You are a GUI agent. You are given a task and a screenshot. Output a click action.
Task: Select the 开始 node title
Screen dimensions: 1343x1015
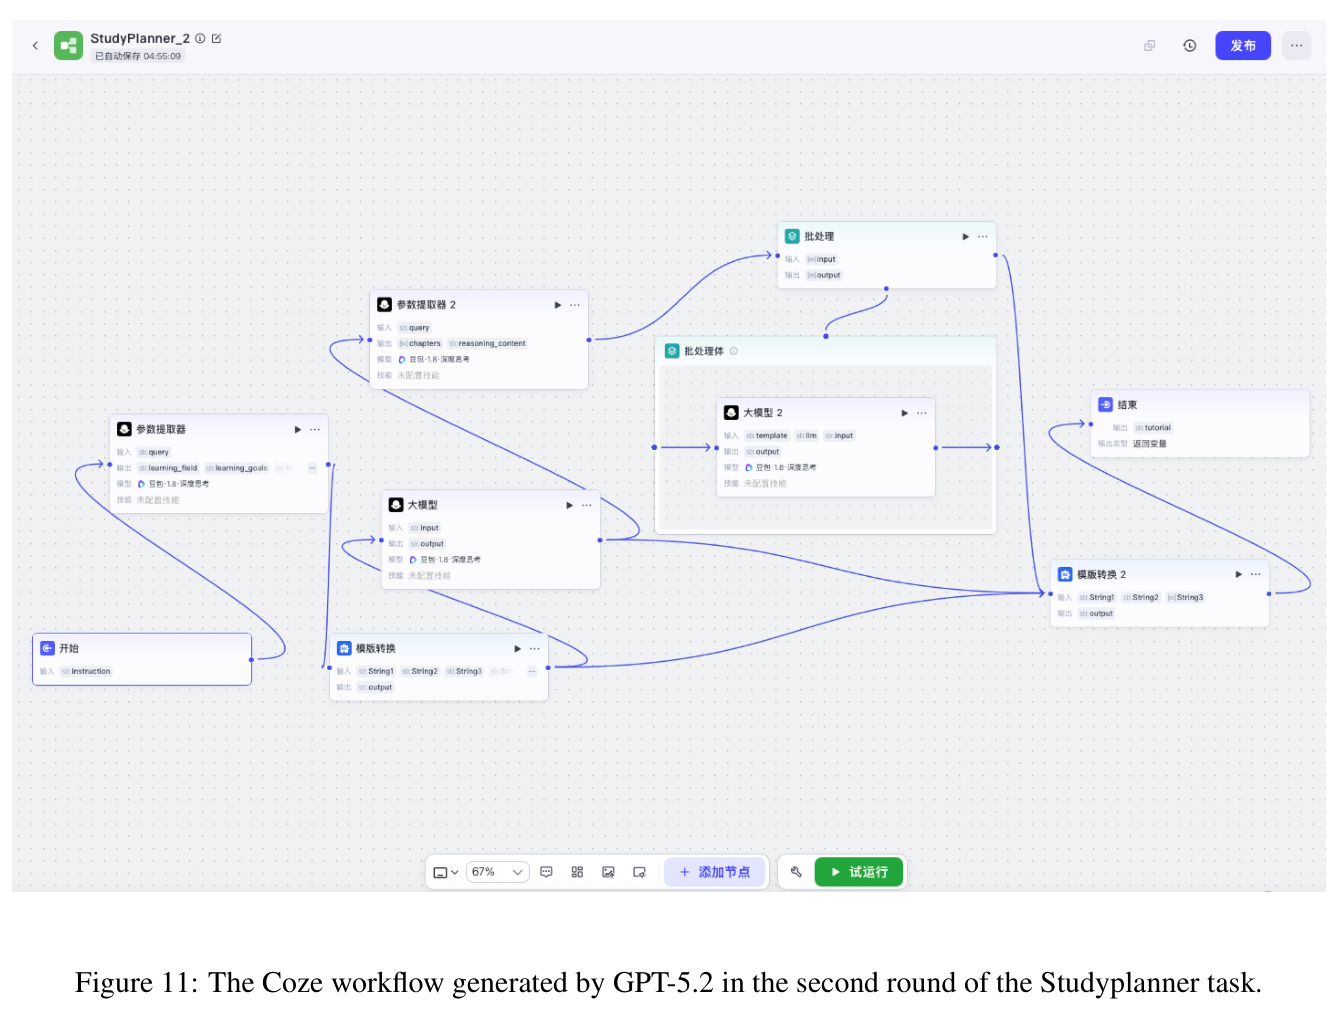tap(69, 648)
